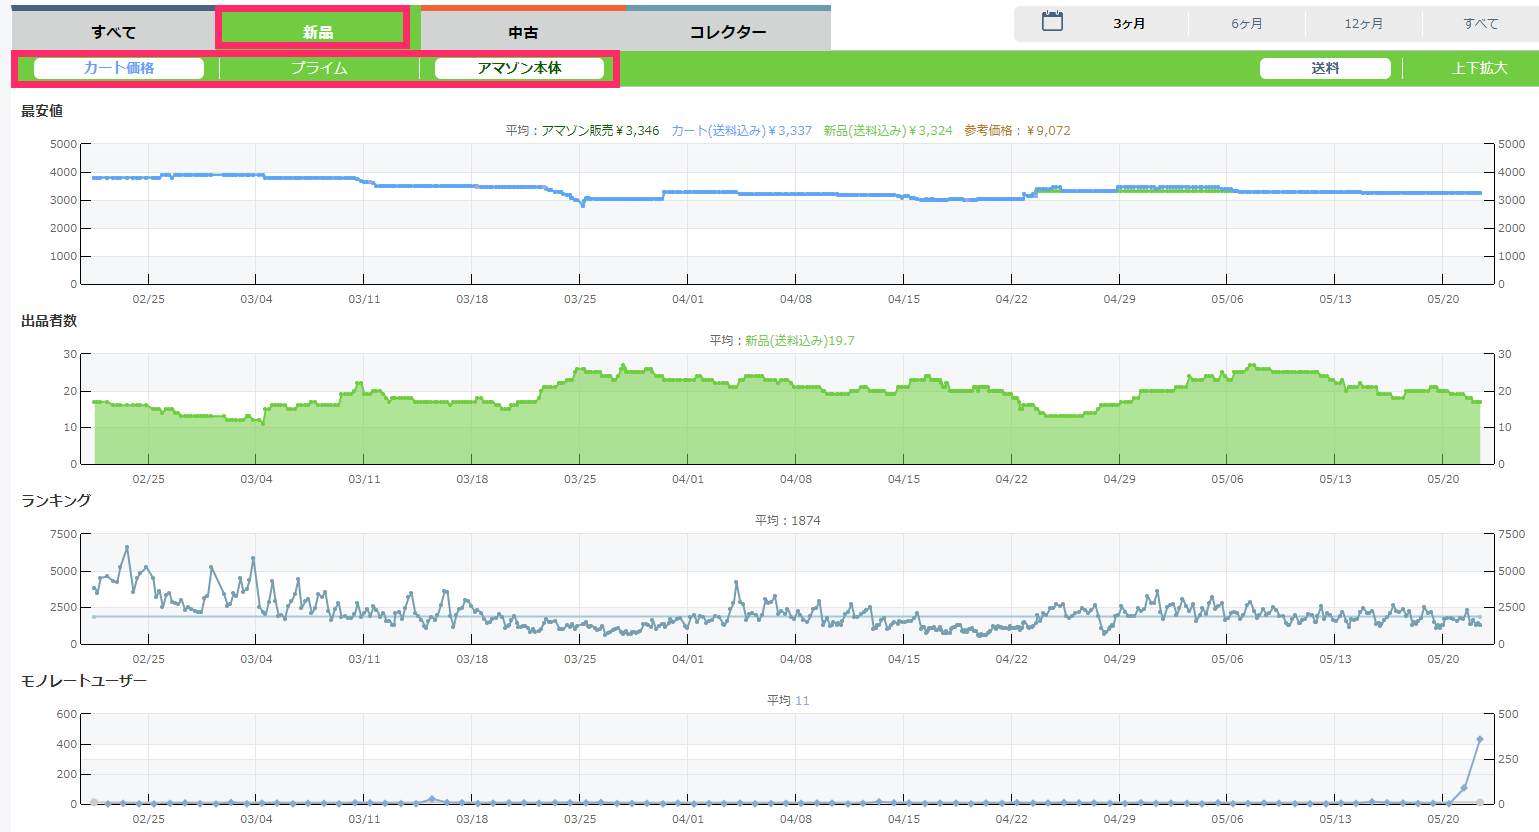This screenshot has width=1539, height=832.
Task: Switch to the 中古 condition tab
Action: pos(523,32)
